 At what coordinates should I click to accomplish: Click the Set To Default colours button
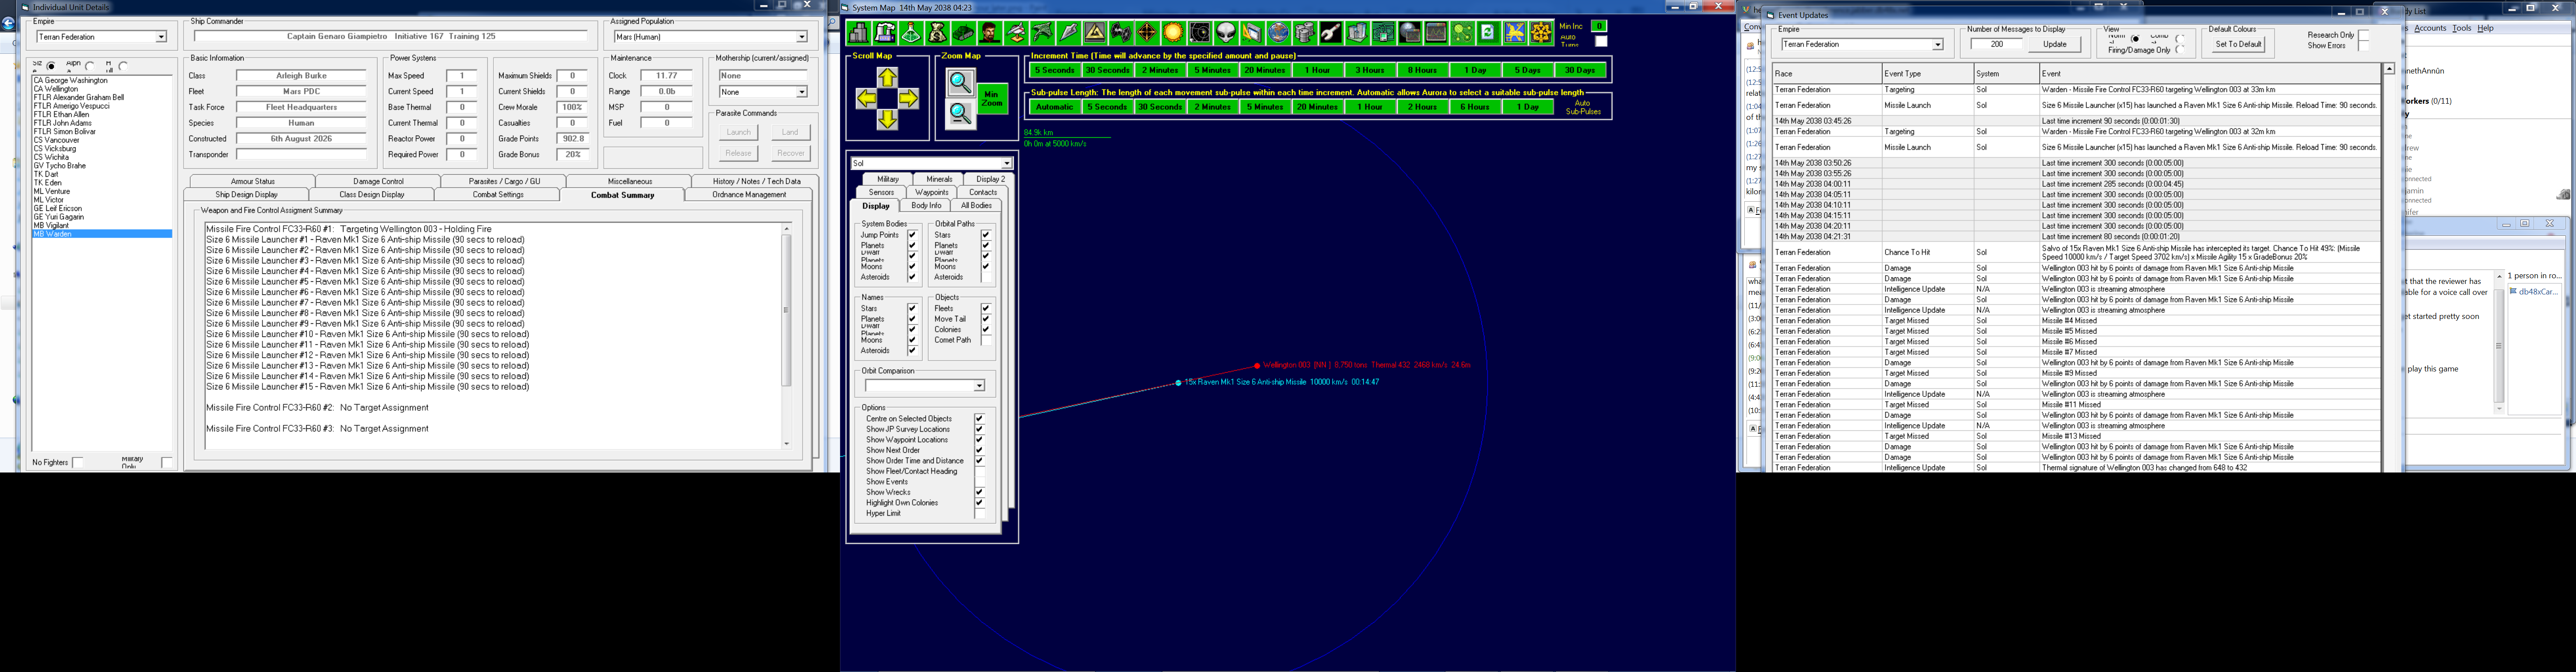point(2238,44)
